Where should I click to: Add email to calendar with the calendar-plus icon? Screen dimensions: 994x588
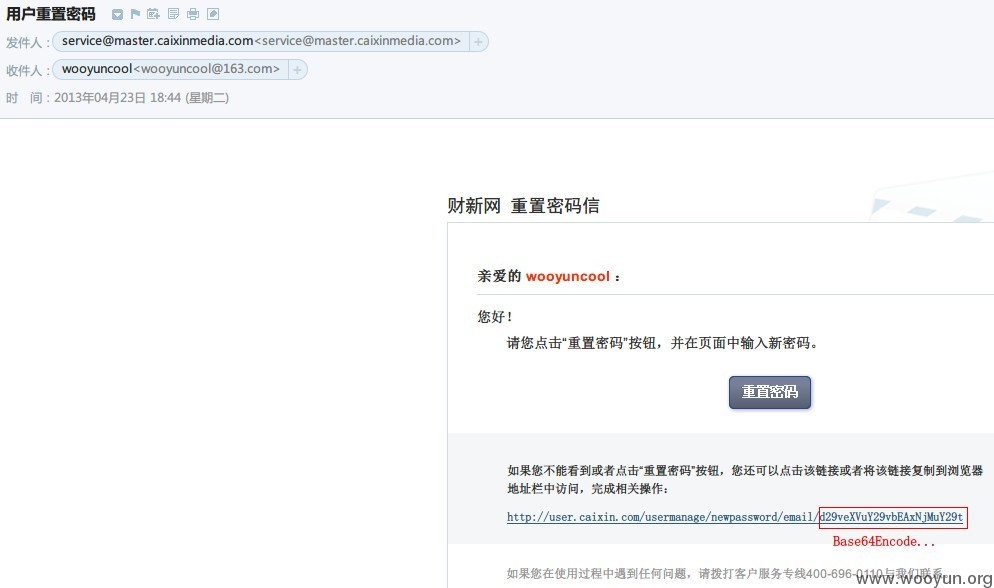pyautogui.click(x=153, y=13)
